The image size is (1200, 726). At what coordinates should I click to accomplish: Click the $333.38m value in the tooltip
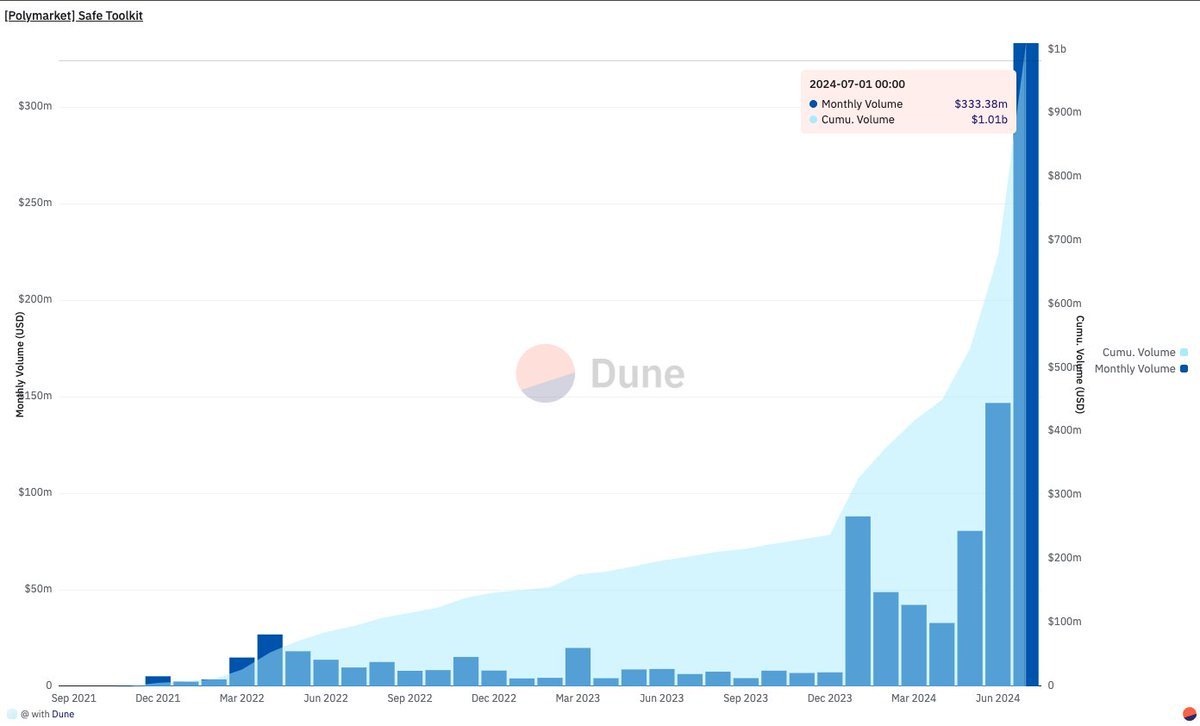point(981,104)
